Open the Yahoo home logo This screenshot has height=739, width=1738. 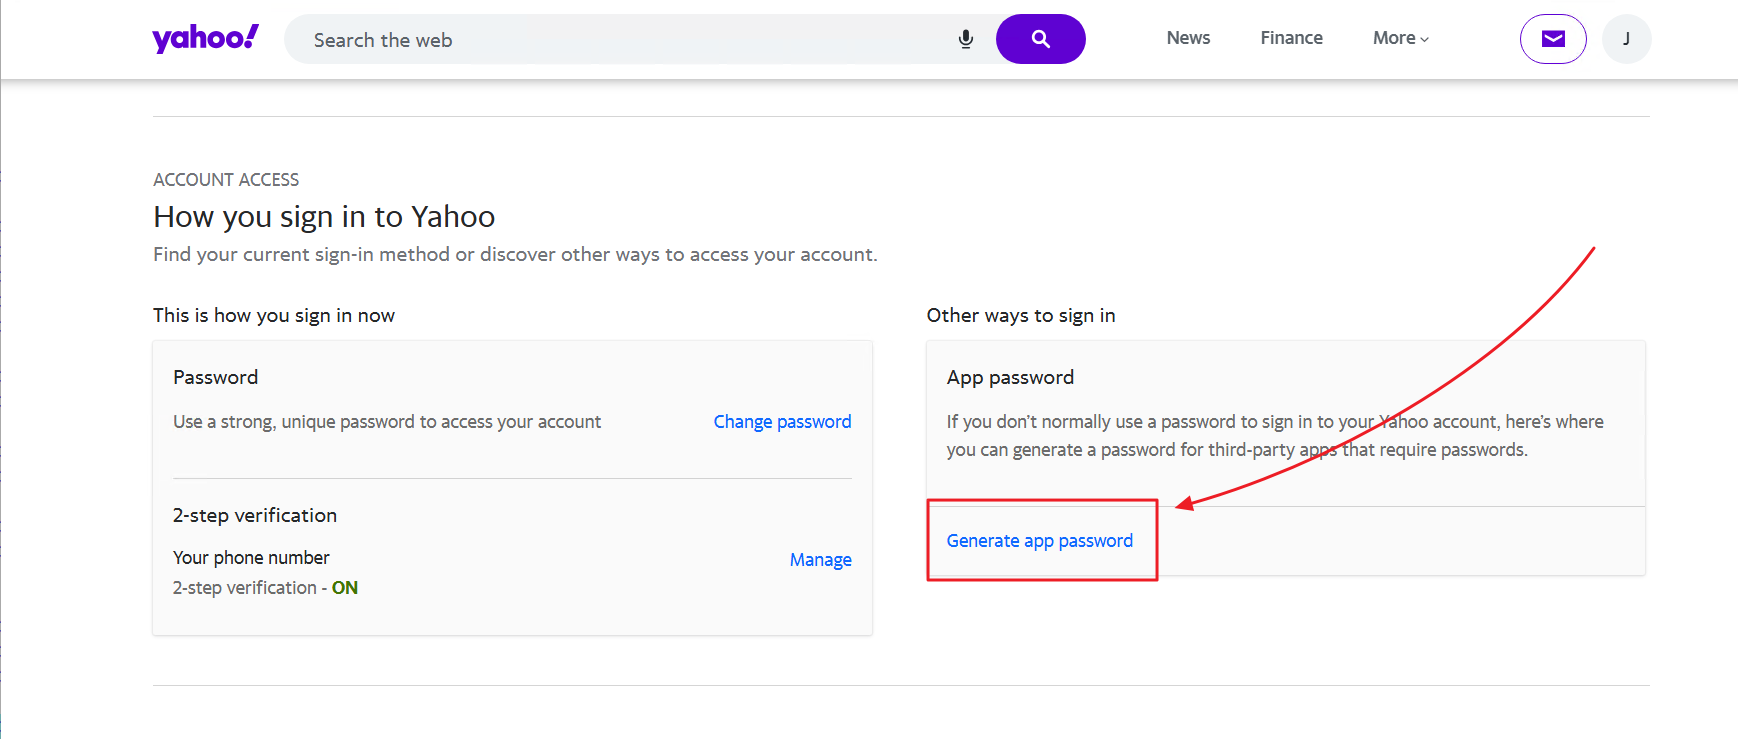coord(205,38)
